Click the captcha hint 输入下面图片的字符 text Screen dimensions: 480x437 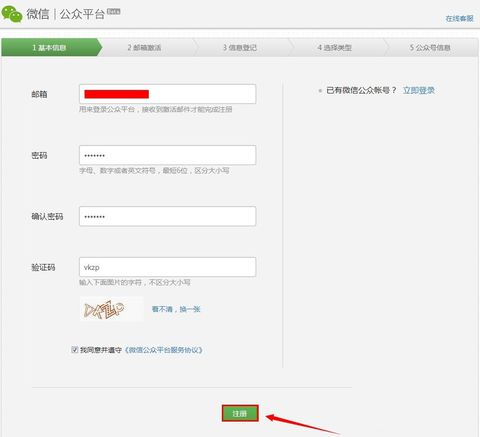135,283
